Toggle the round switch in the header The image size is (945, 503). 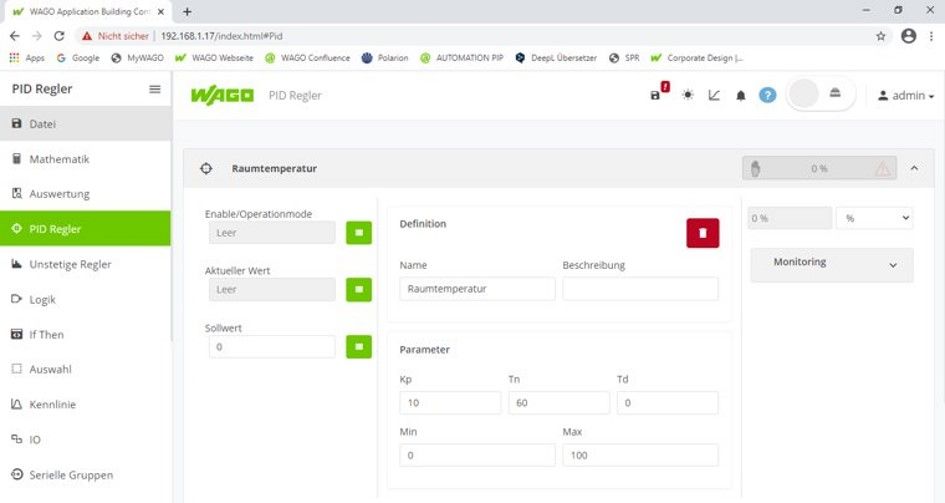click(x=818, y=94)
